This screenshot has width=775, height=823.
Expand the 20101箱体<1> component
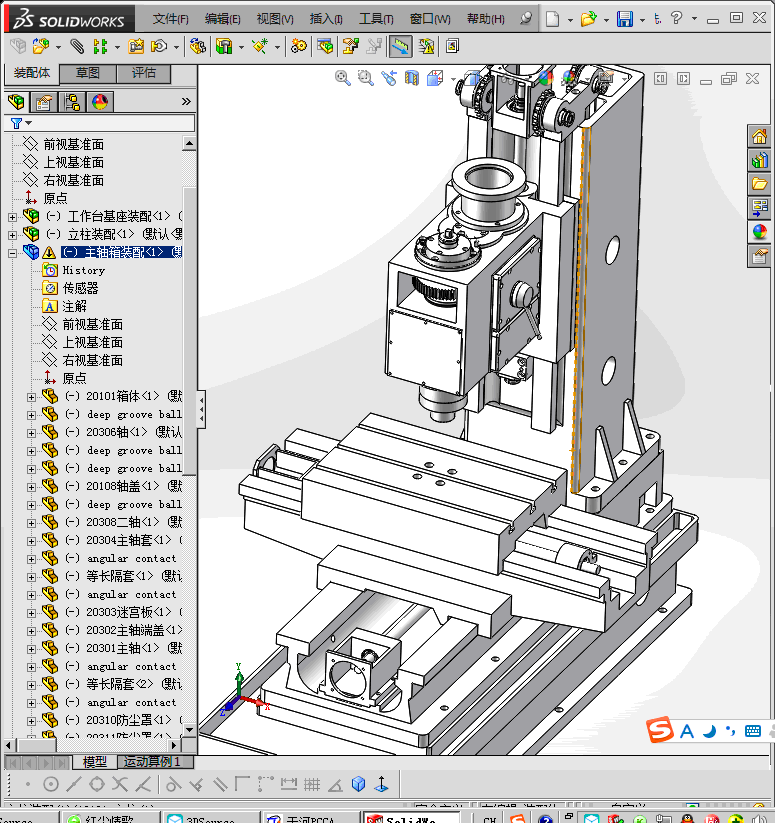[31, 397]
